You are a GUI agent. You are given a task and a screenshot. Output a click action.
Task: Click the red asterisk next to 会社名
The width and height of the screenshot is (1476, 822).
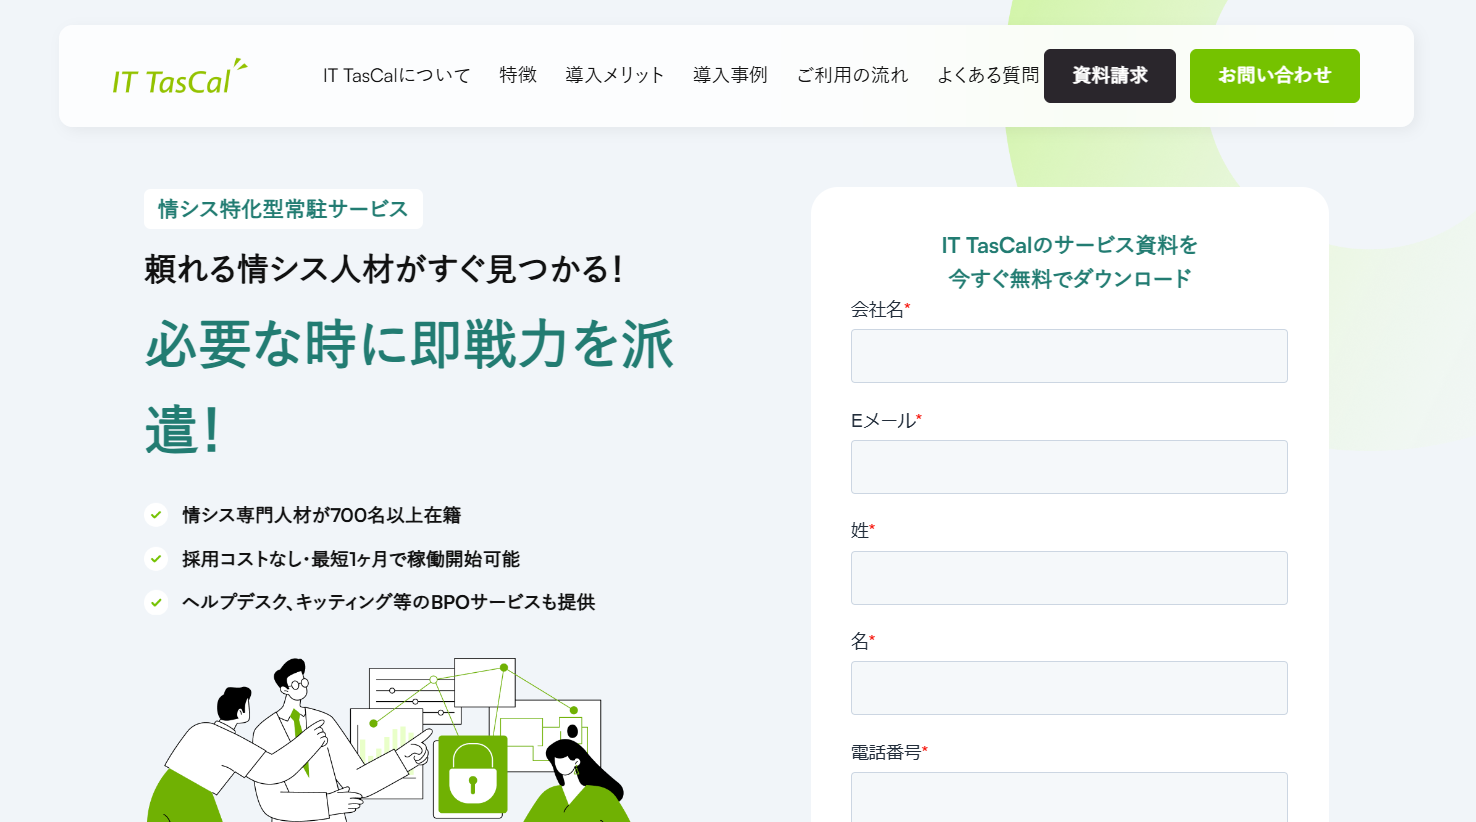coord(910,306)
